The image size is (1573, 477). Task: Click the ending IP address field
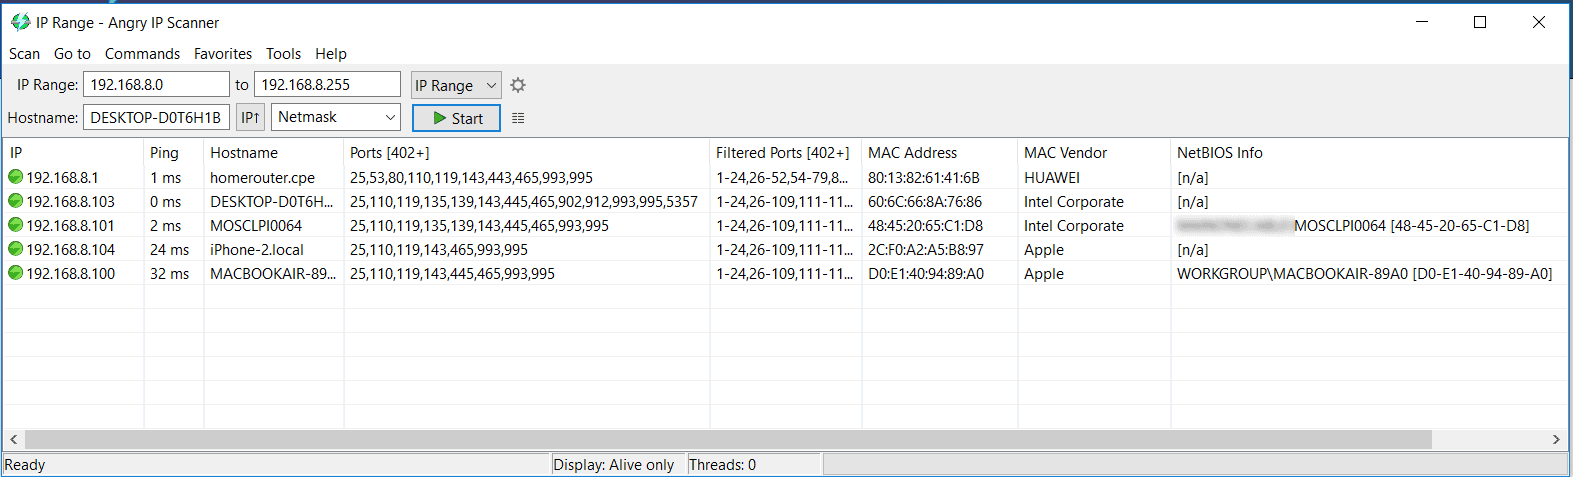point(327,85)
